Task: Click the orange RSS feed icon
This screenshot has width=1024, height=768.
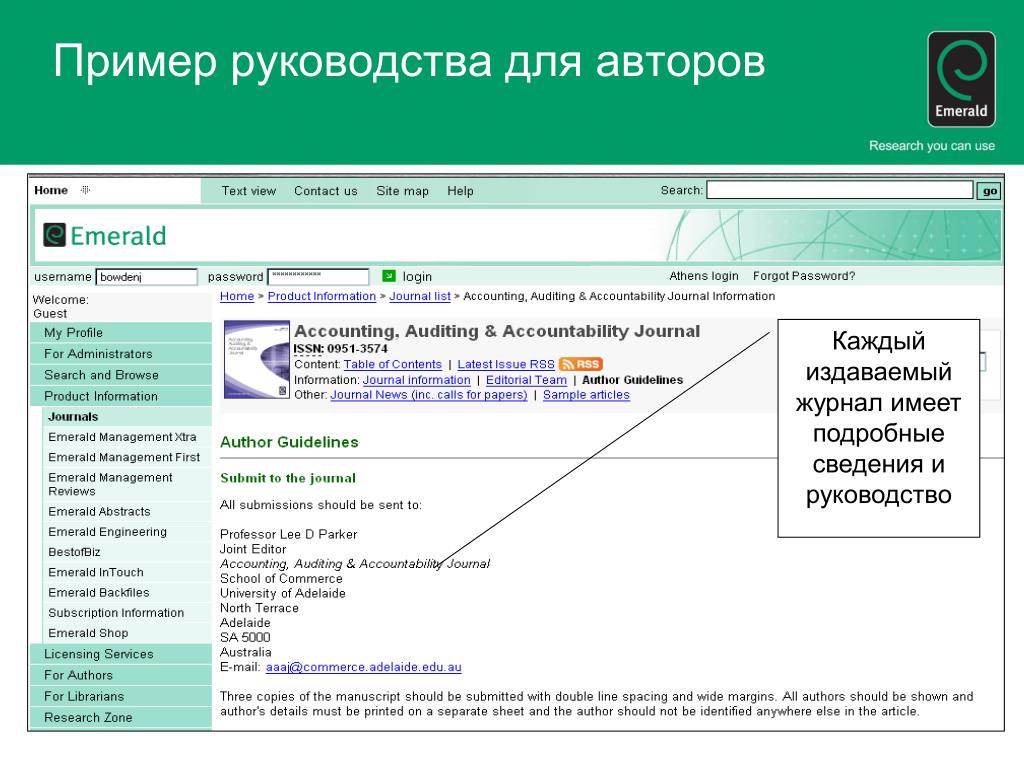Action: [x=581, y=364]
